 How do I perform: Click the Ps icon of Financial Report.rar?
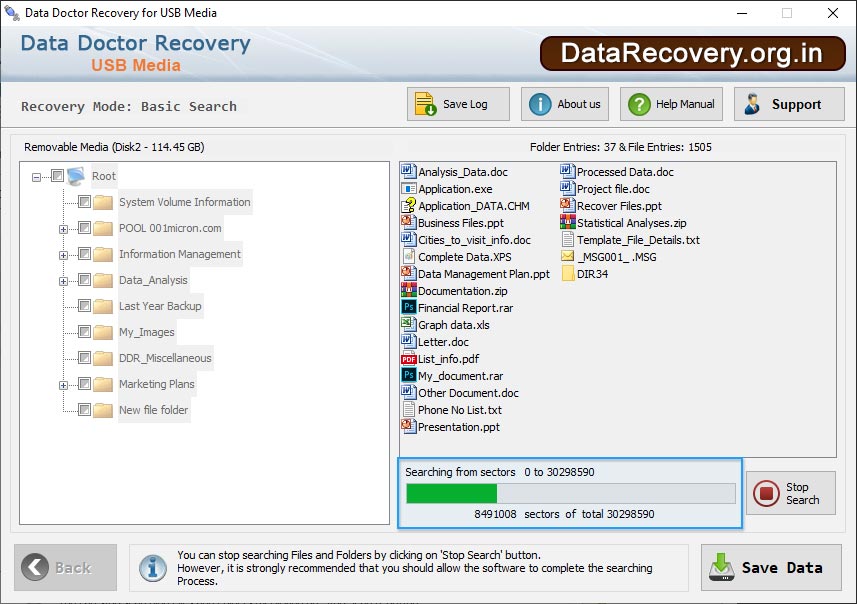pyautogui.click(x=408, y=307)
